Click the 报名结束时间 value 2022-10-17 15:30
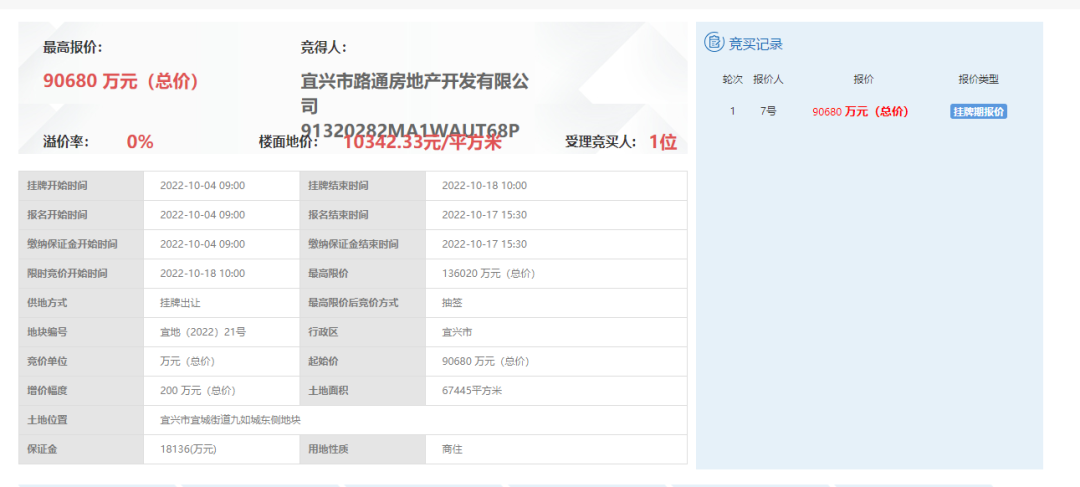Viewport: 1080px width, 487px height. point(484,215)
